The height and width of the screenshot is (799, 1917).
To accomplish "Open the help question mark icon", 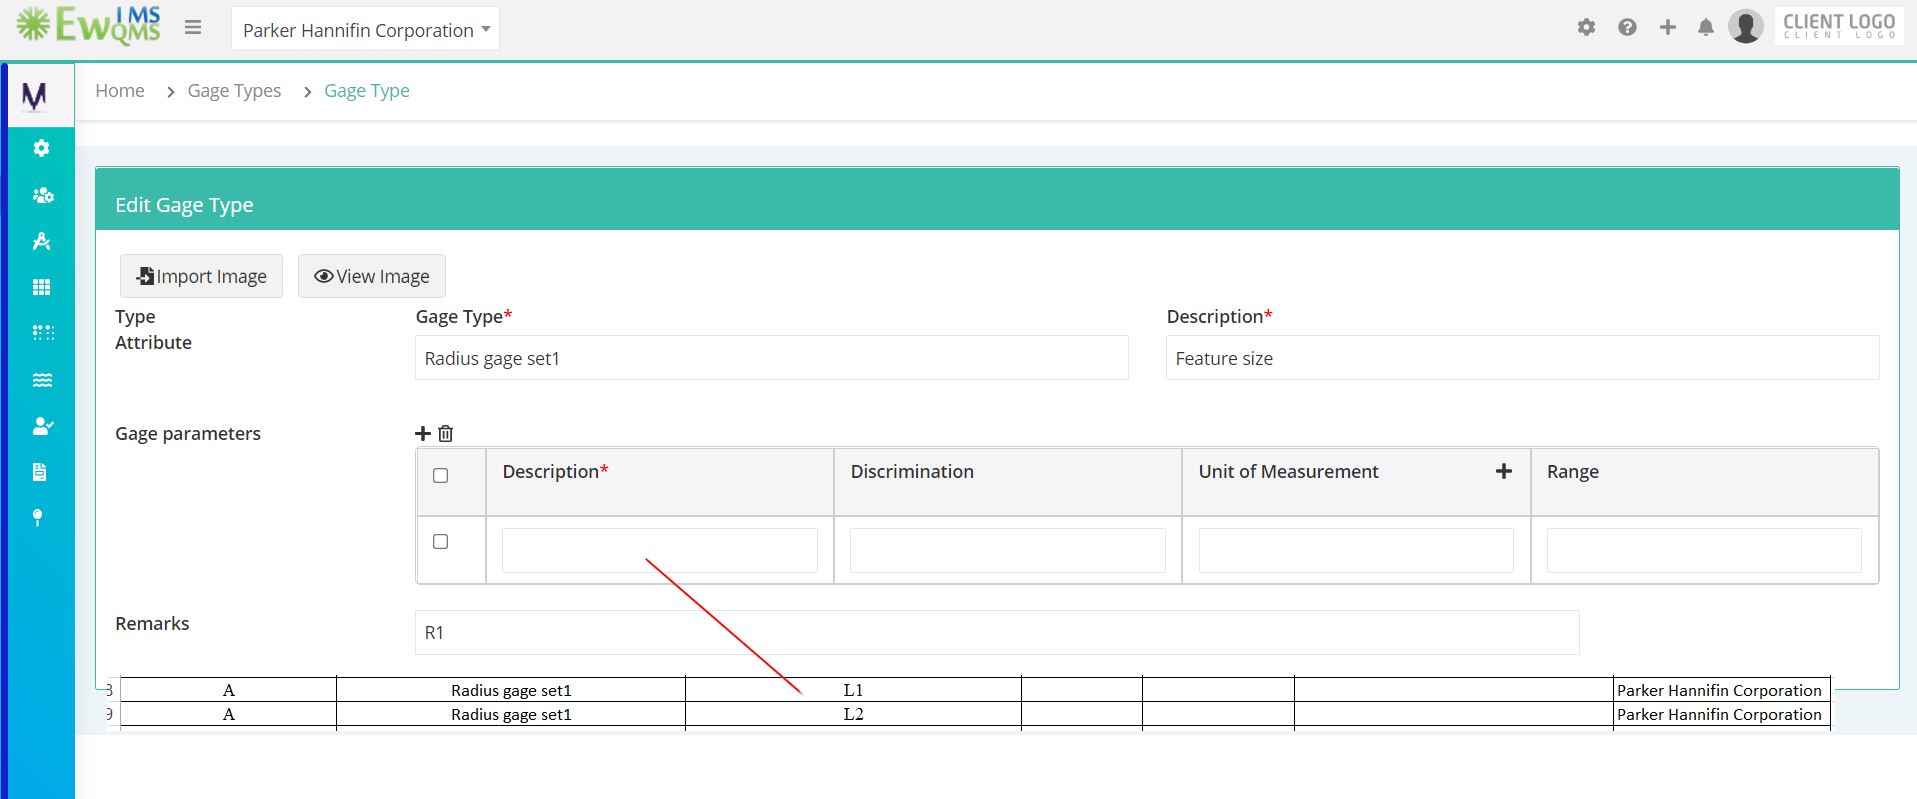I will [1627, 27].
